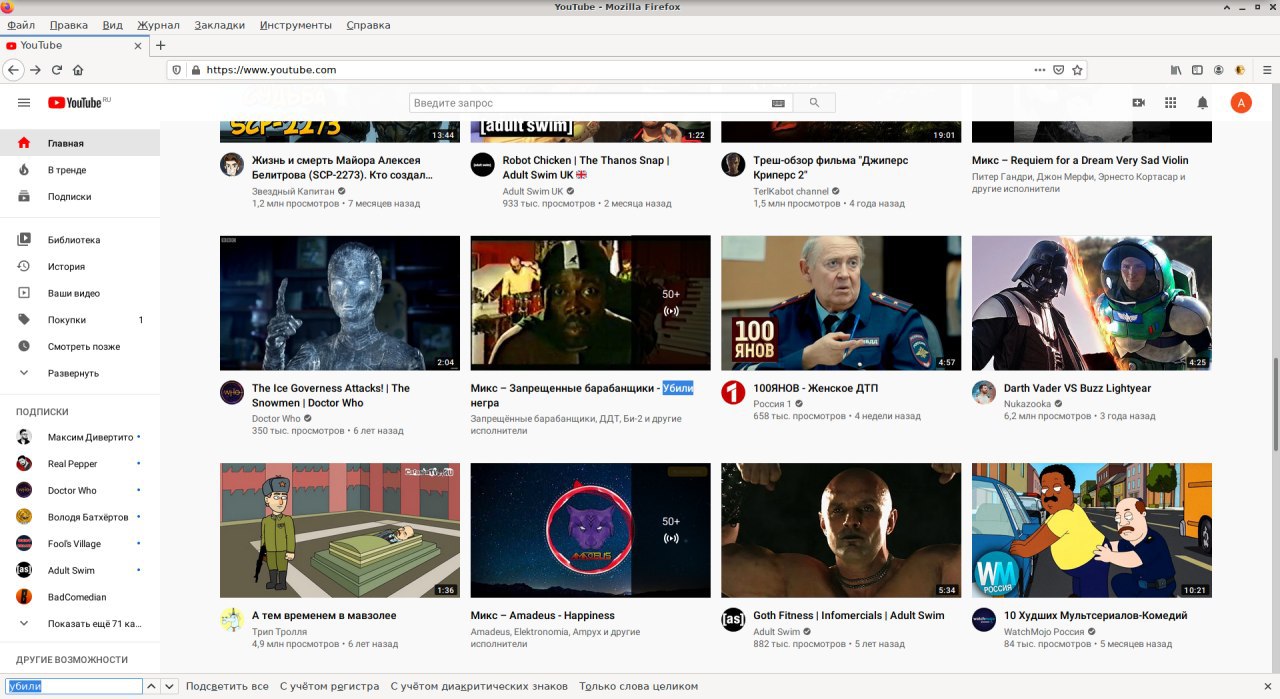Open Goth Fitness video thumbnail

tap(841, 530)
